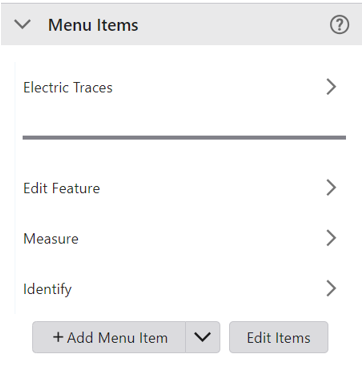Select the Edit Feature menu item label

tap(62, 188)
